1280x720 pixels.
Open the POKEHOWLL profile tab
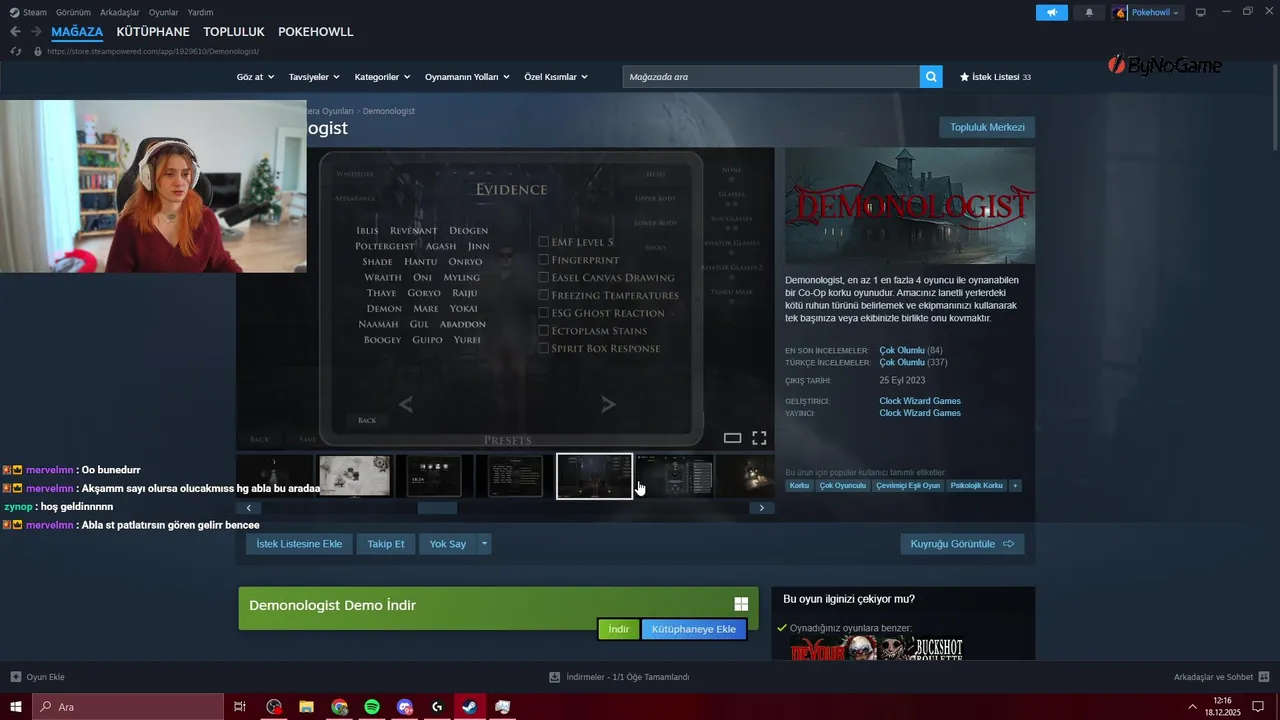click(316, 32)
